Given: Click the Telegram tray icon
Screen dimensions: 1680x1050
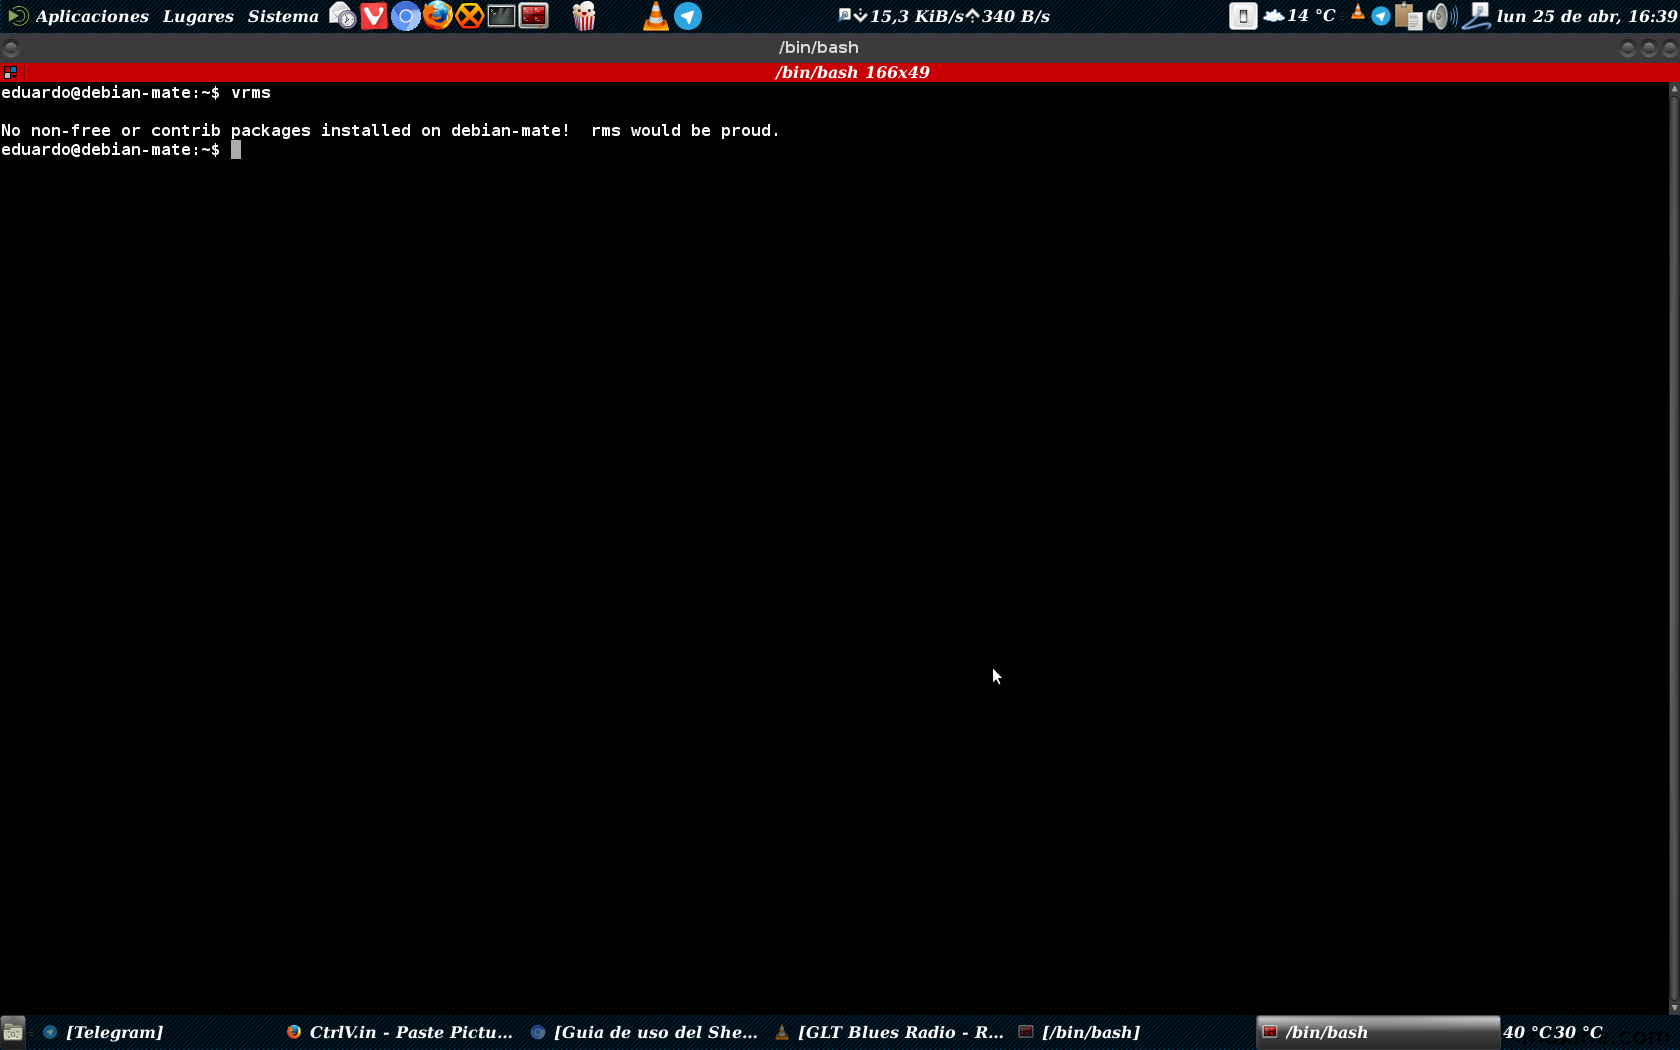Looking at the screenshot, I should coord(1381,16).
